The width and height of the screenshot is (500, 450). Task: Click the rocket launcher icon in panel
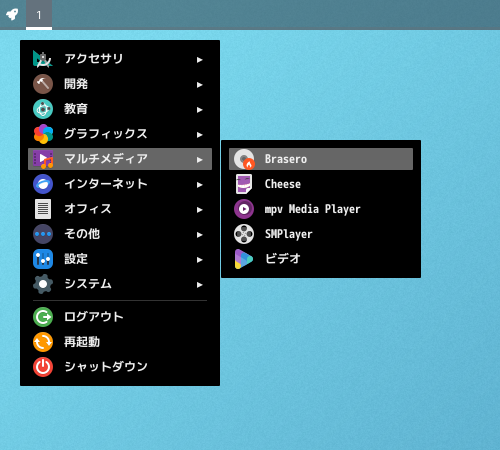[x=12, y=14]
